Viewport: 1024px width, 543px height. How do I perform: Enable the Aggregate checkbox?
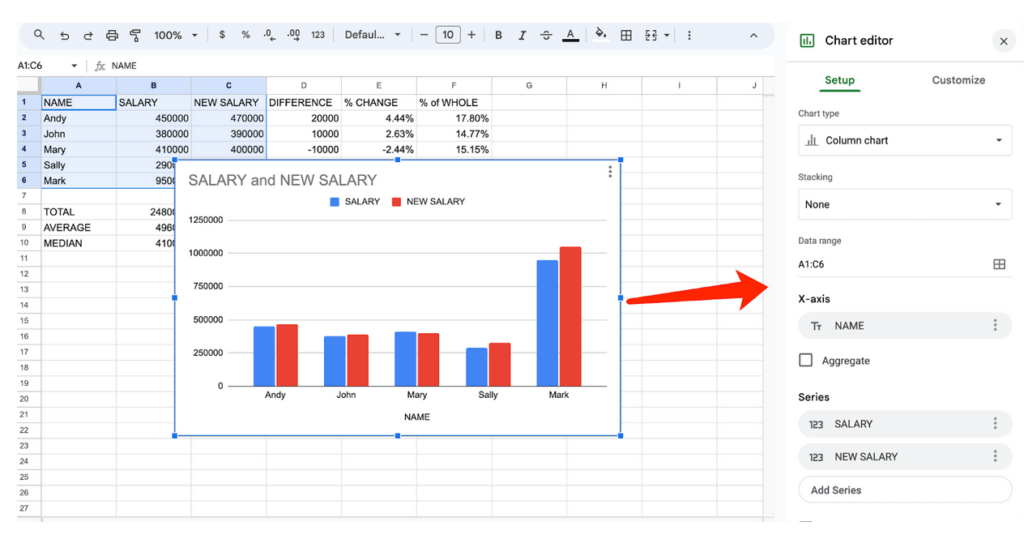point(806,360)
